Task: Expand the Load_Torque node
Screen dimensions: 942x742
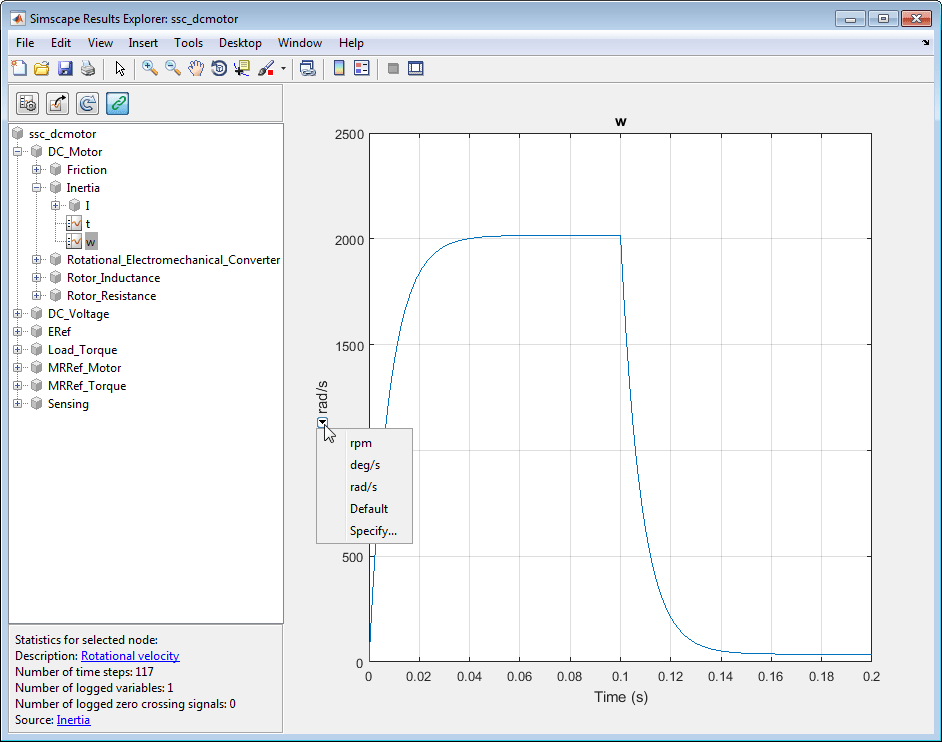Action: click(18, 350)
